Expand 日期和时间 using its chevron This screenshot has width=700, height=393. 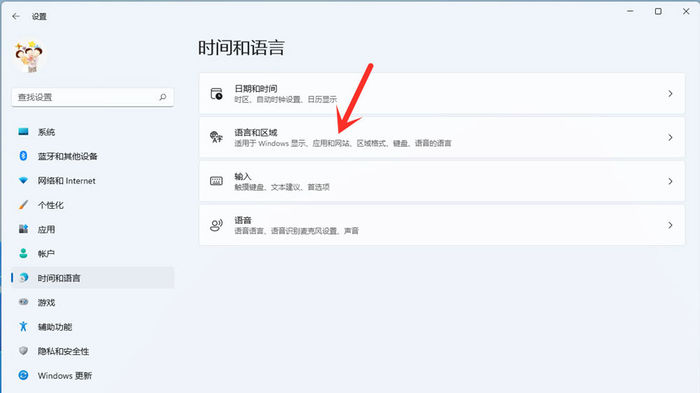[670, 94]
